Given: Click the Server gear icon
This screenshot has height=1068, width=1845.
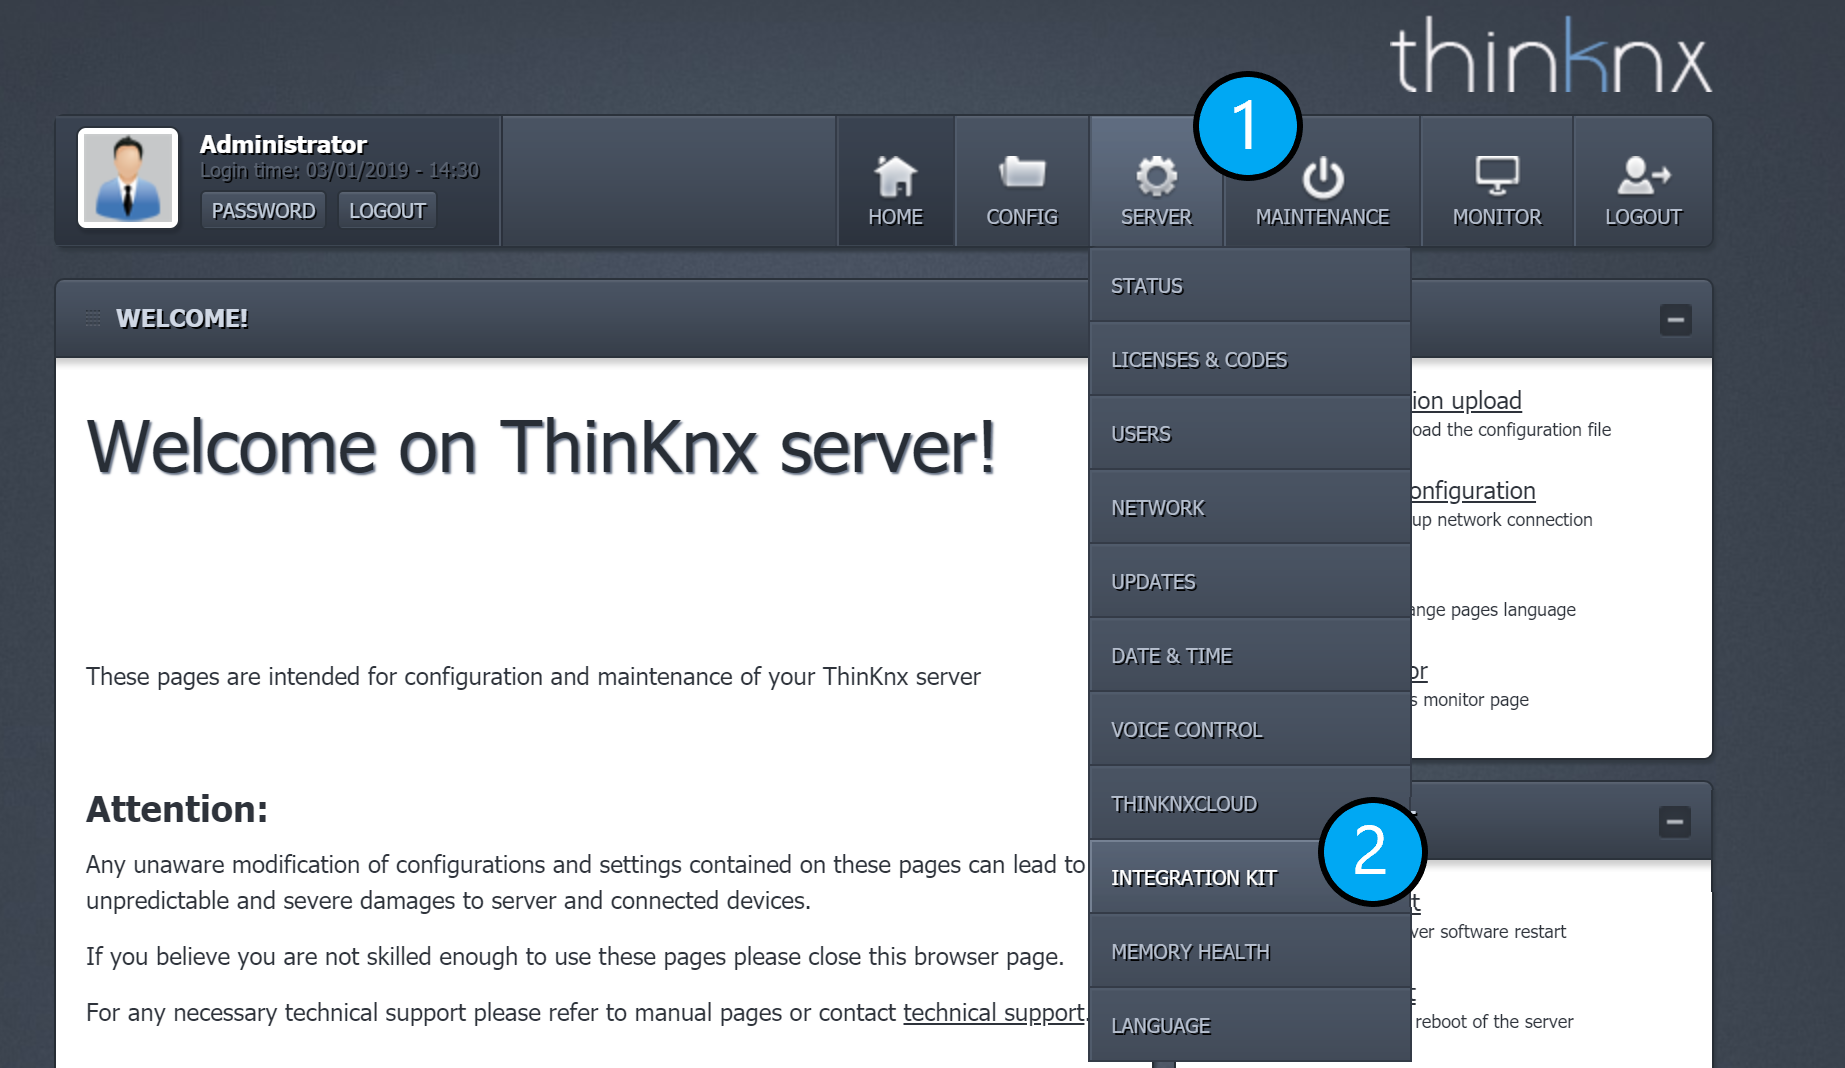Looking at the screenshot, I should 1156,177.
